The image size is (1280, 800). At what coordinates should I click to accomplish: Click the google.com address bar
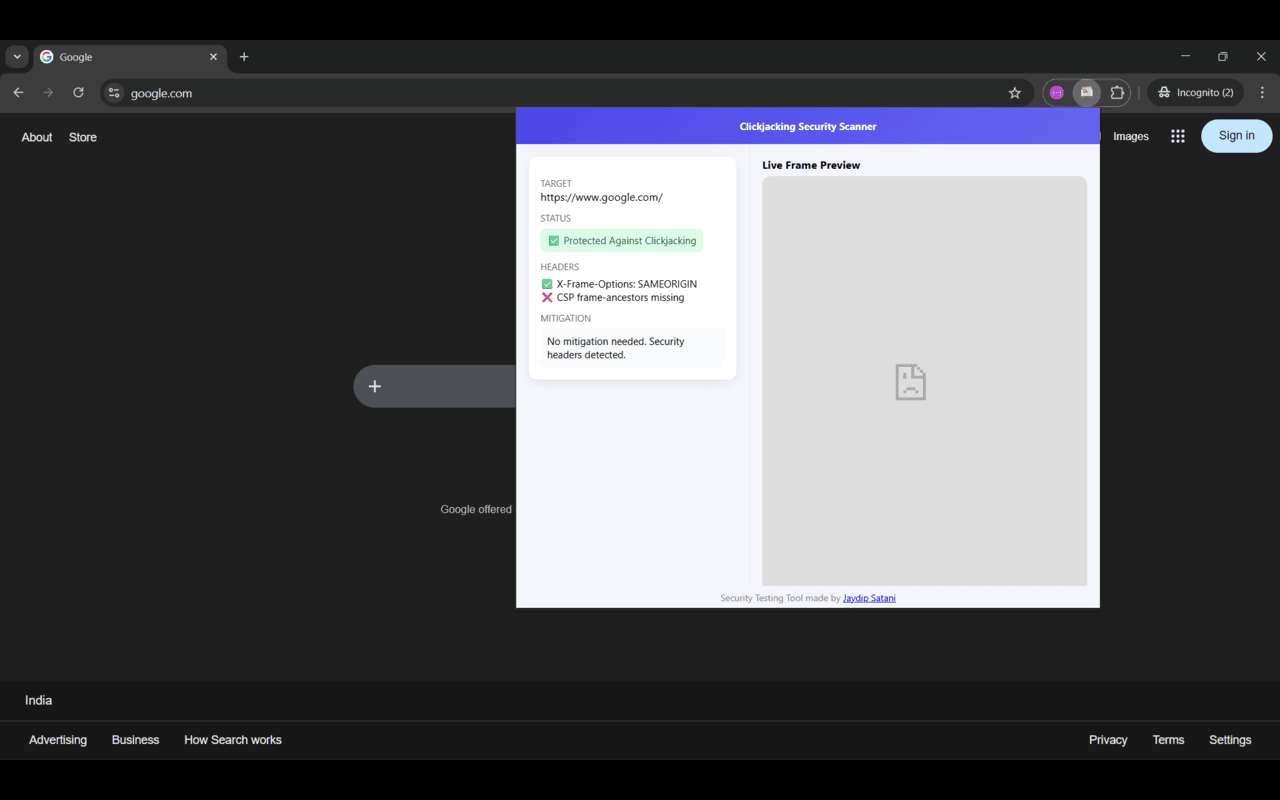tap(565, 93)
